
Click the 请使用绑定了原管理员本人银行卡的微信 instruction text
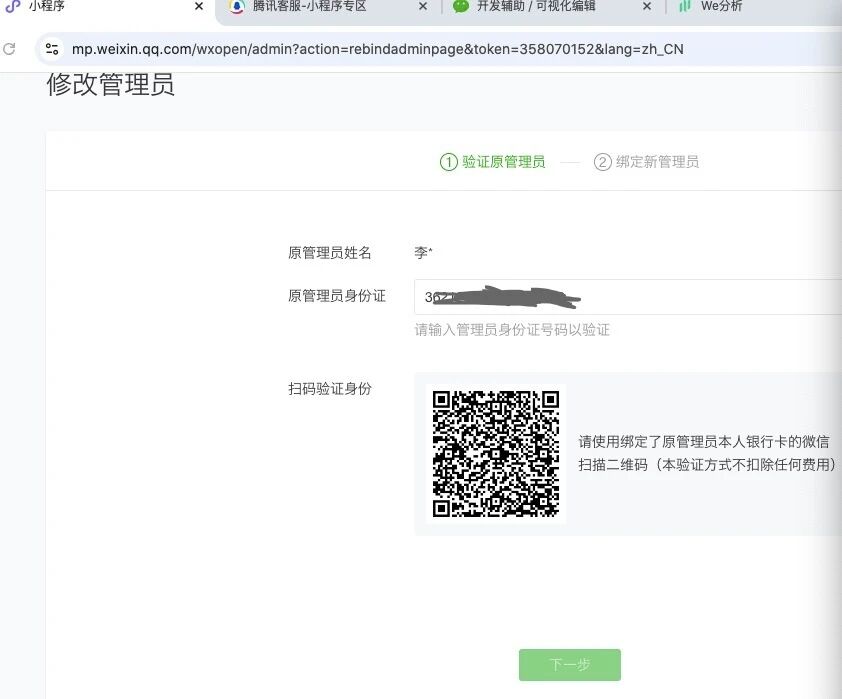coord(704,442)
